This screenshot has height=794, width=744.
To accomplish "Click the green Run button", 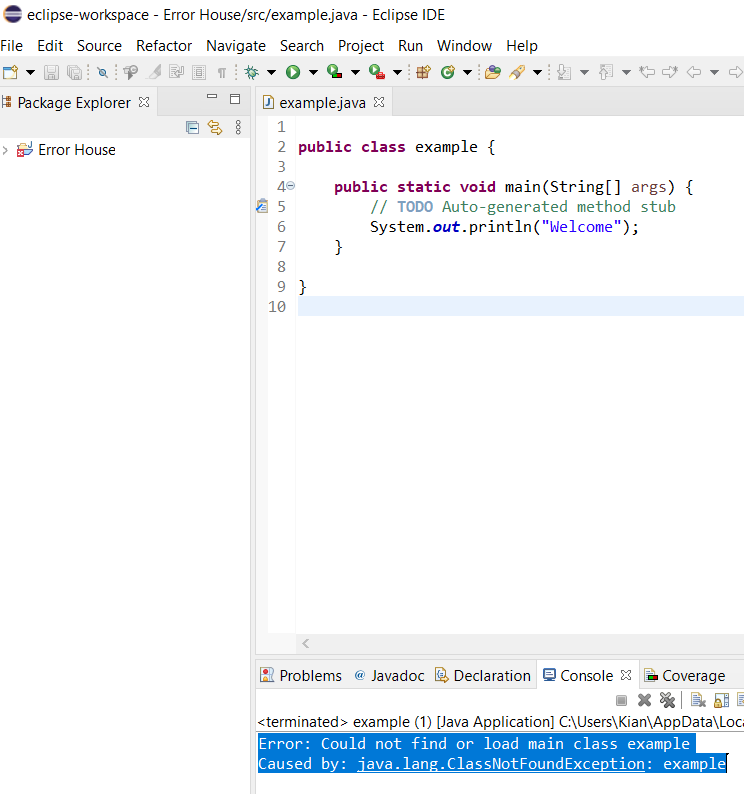I will pyautogui.click(x=293, y=72).
